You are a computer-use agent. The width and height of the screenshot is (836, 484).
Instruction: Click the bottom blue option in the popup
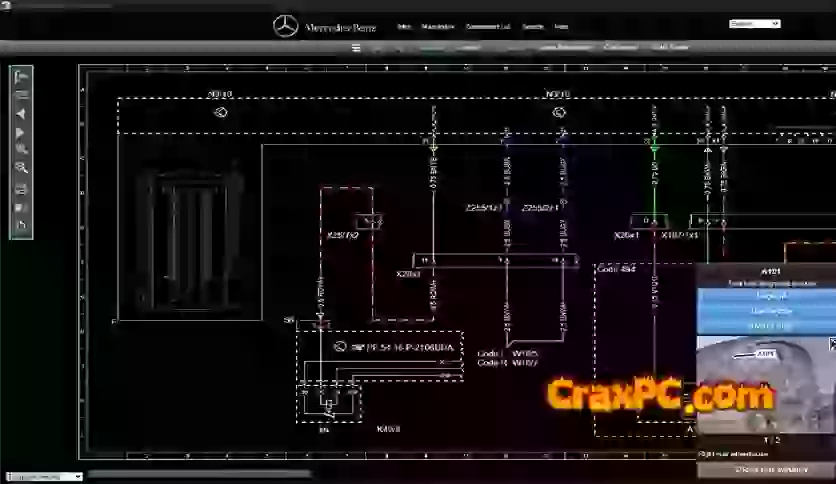point(767,326)
